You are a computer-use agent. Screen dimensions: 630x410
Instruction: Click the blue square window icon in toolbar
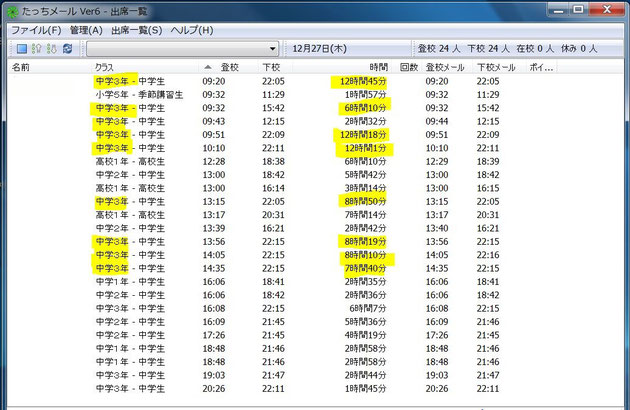pos(22,49)
